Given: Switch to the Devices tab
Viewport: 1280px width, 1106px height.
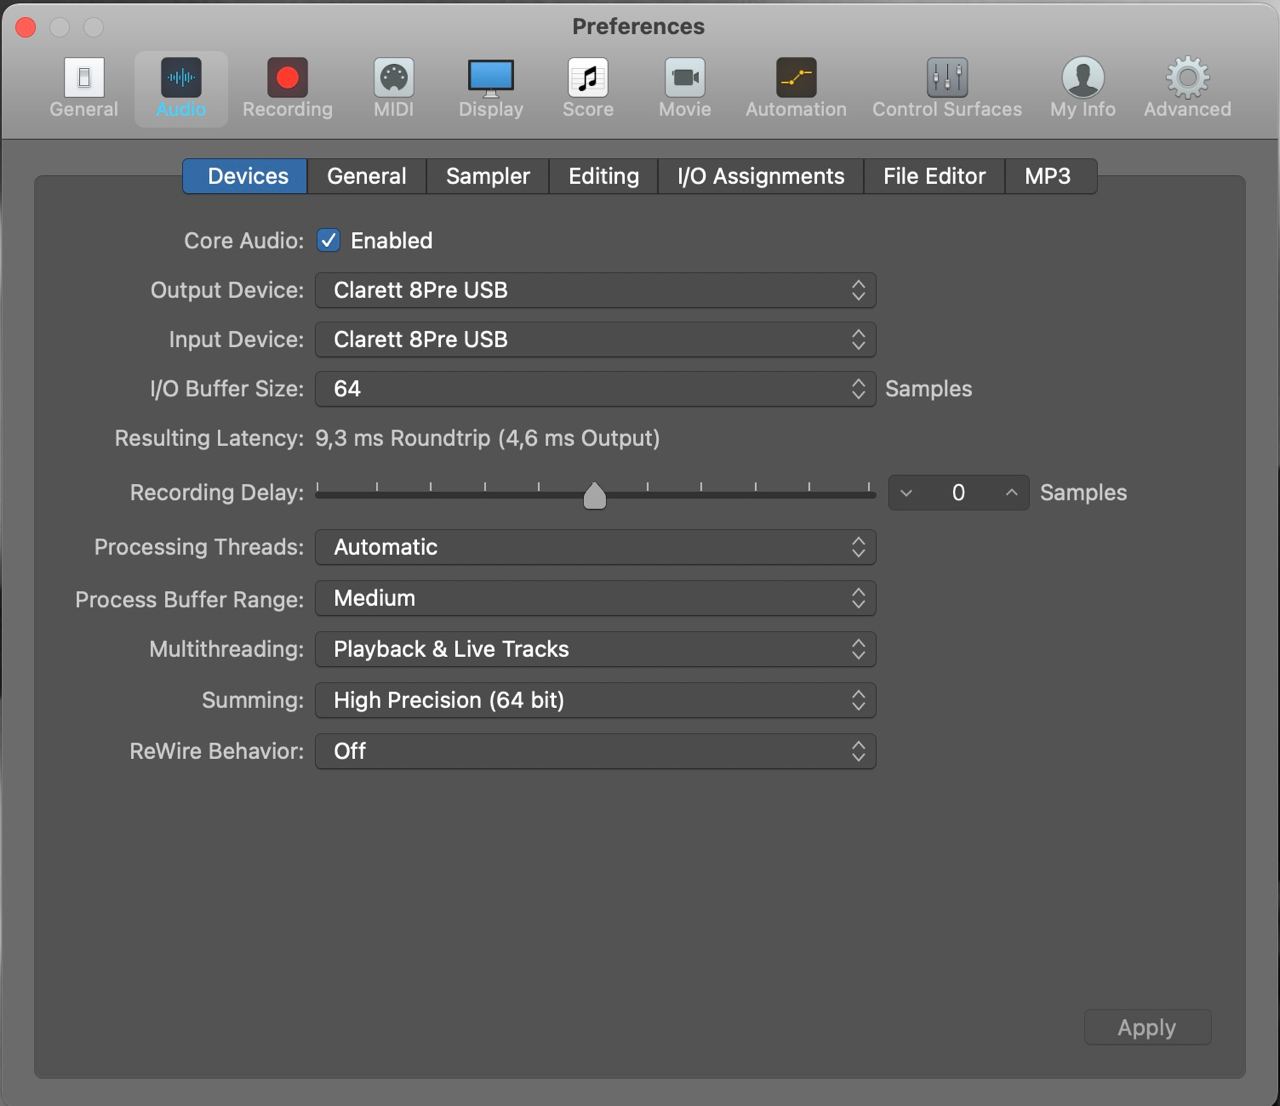Looking at the screenshot, I should point(246,176).
